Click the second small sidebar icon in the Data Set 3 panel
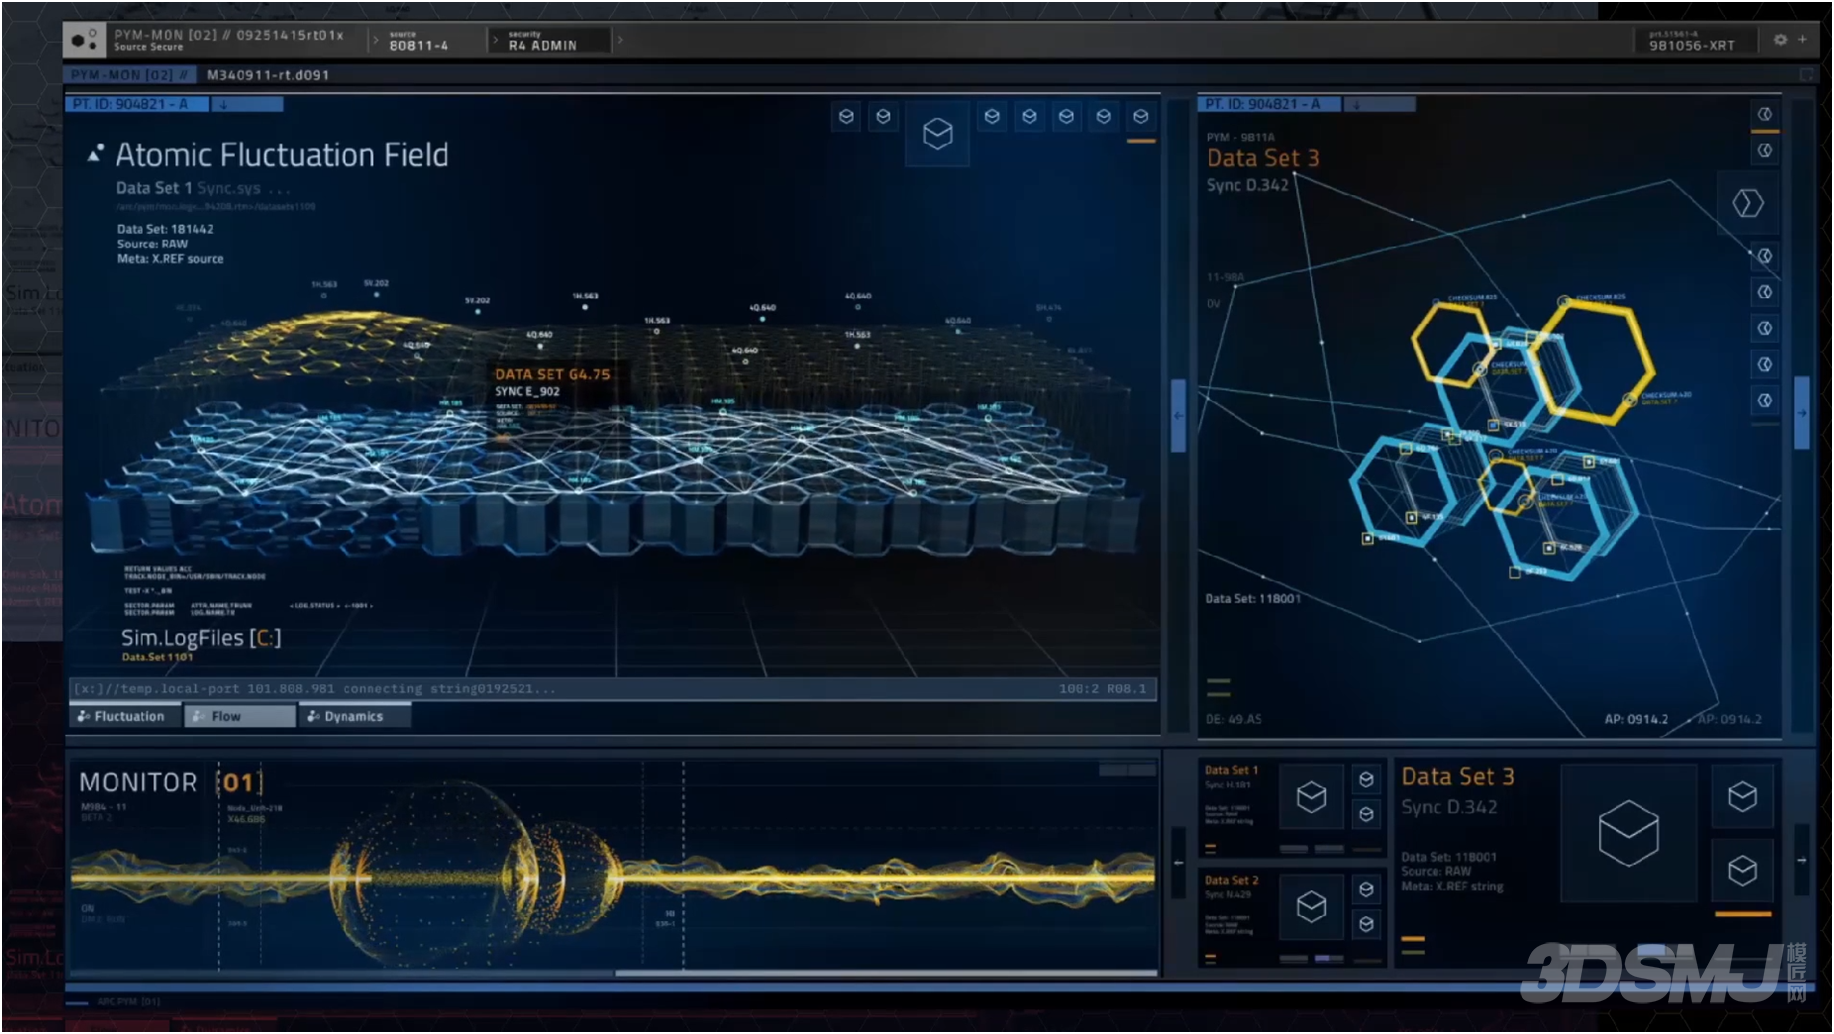This screenshot has width=1834, height=1034. (x=1765, y=150)
